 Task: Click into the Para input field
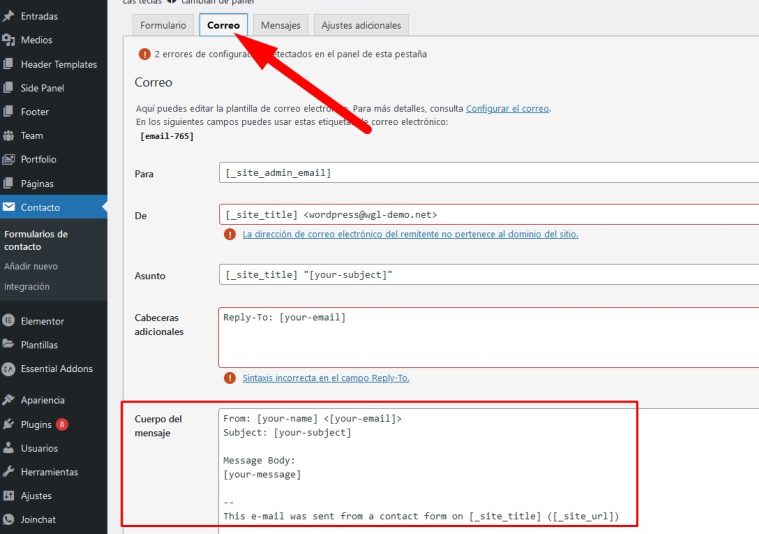tap(488, 173)
